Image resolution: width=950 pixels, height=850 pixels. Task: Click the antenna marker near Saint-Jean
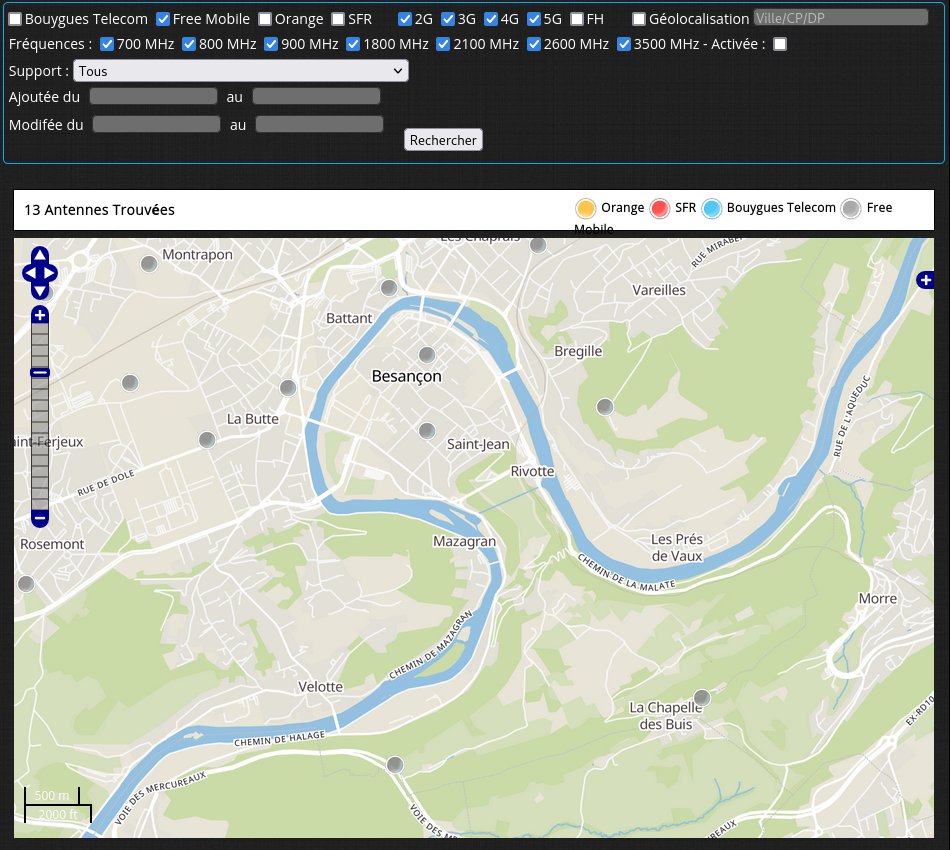(x=427, y=431)
